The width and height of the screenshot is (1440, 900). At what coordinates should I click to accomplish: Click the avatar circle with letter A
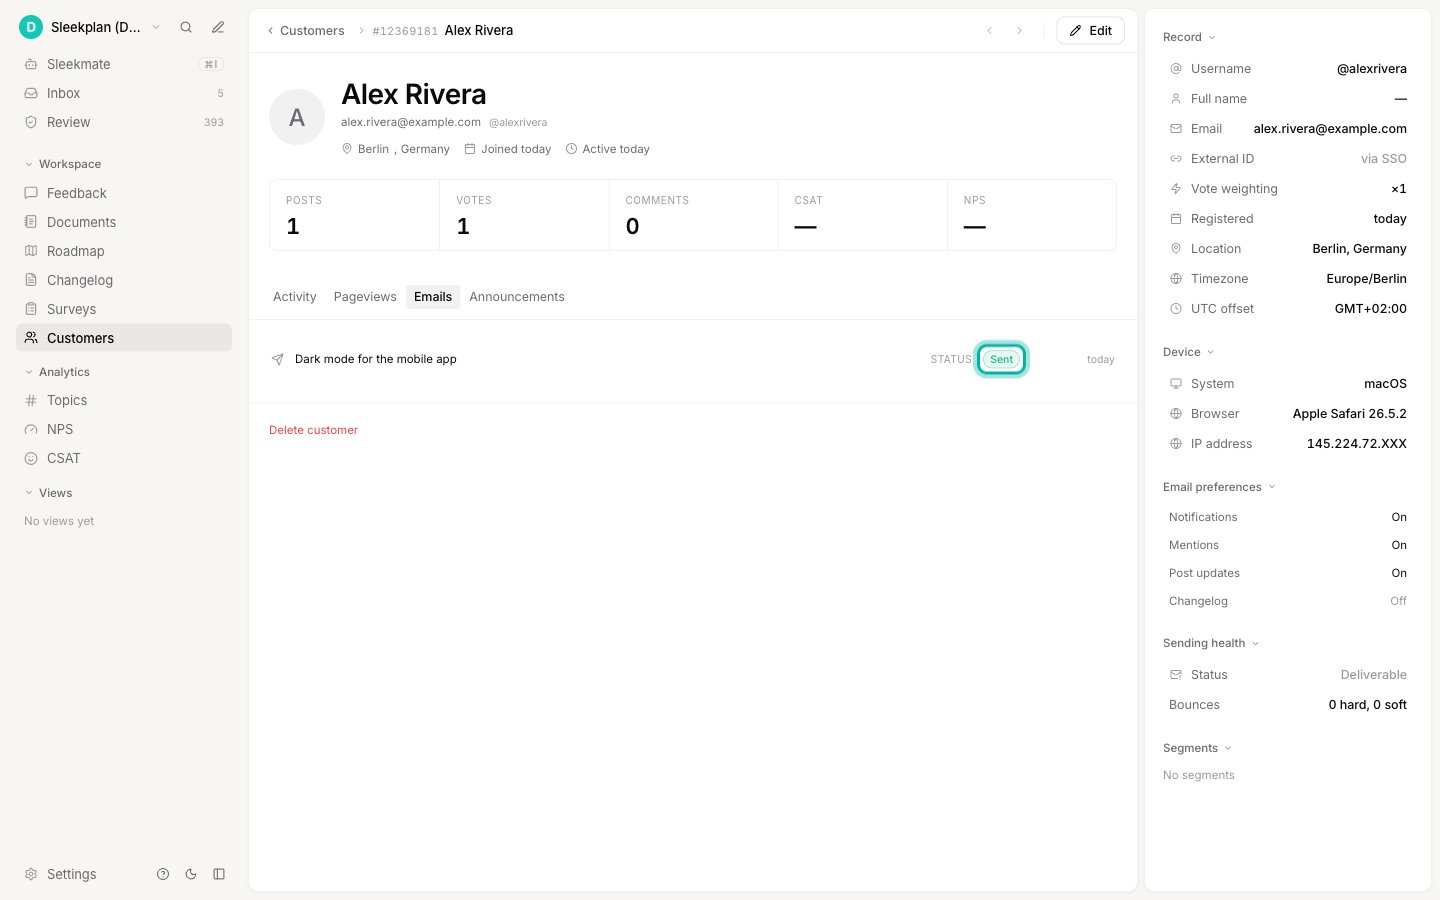[297, 117]
